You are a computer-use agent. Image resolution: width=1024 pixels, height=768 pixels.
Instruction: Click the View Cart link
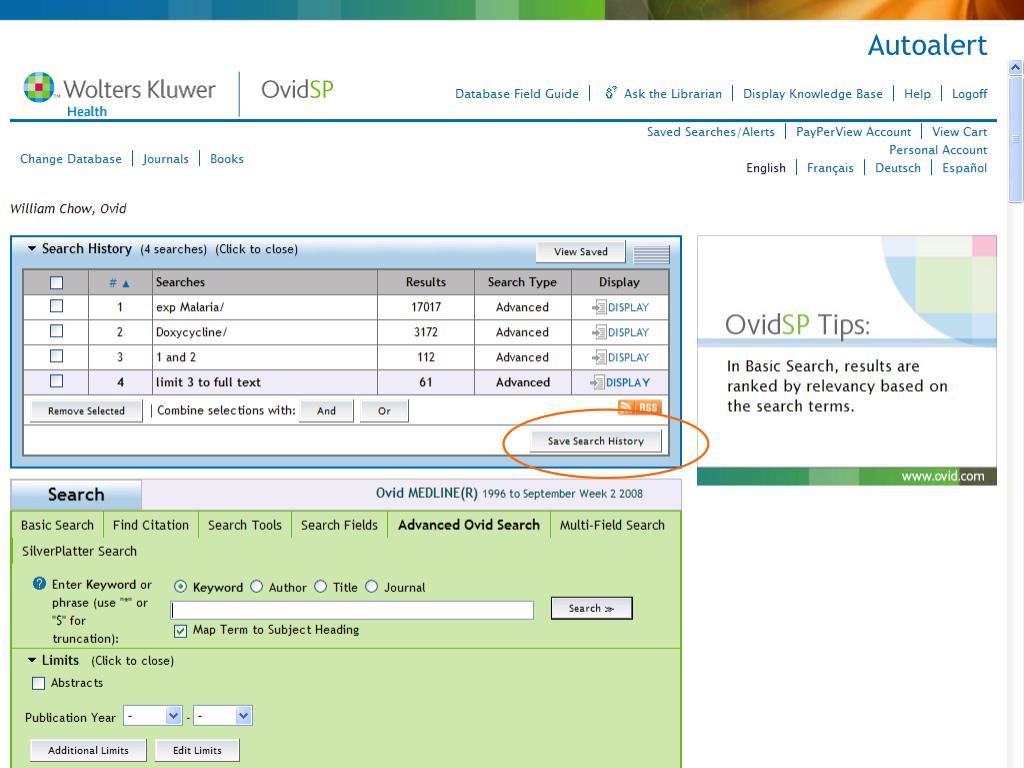(x=959, y=131)
